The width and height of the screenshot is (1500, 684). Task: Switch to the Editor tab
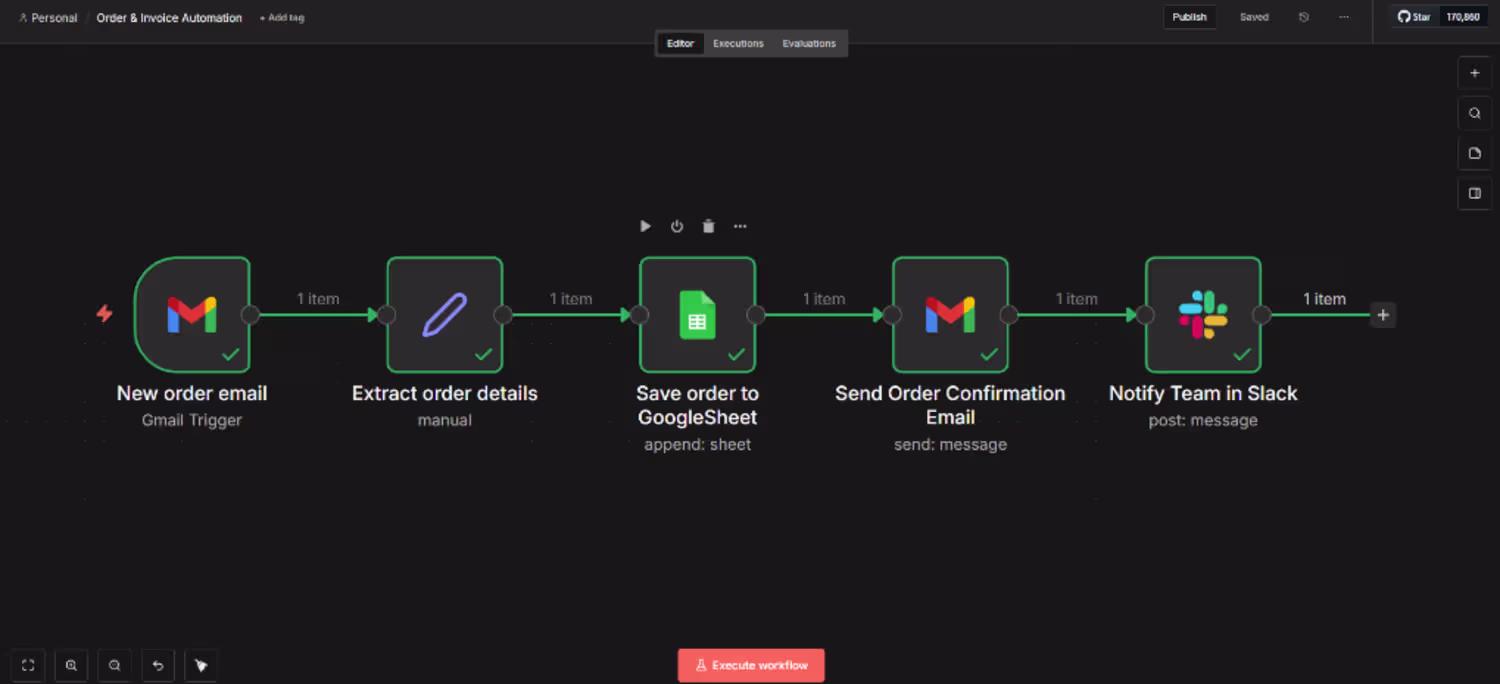[680, 43]
